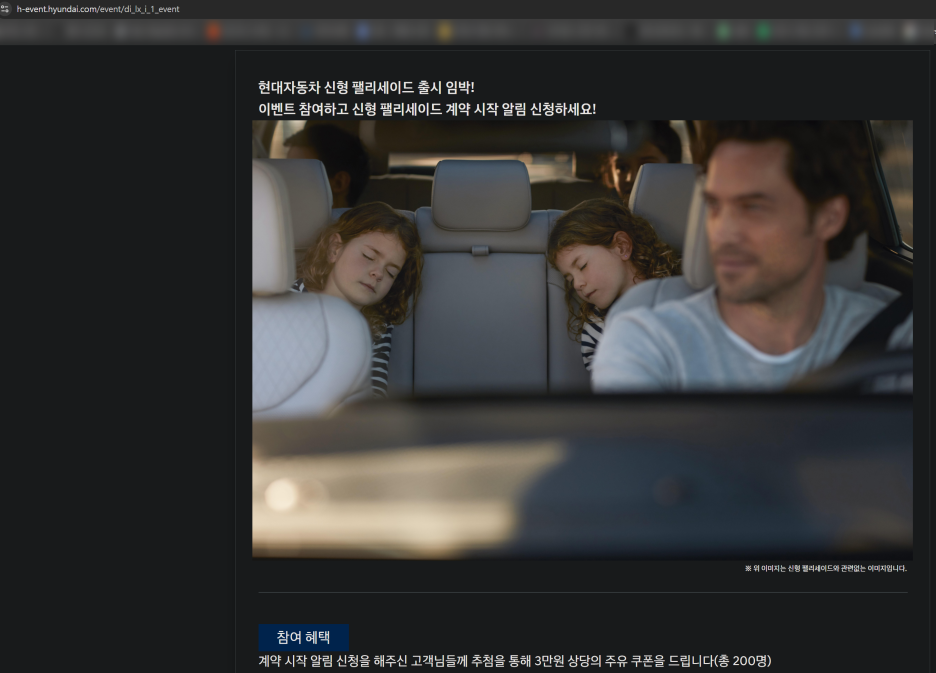The image size is (936, 673).
Task: Select headline text 현대자동차 신형 팰리세이드 출시 임박!
Action: coord(366,87)
